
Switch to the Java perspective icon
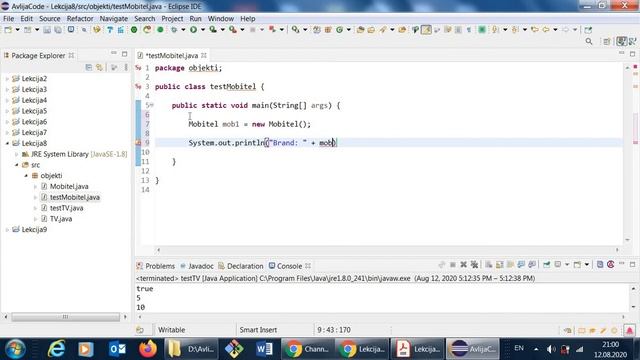[621, 41]
